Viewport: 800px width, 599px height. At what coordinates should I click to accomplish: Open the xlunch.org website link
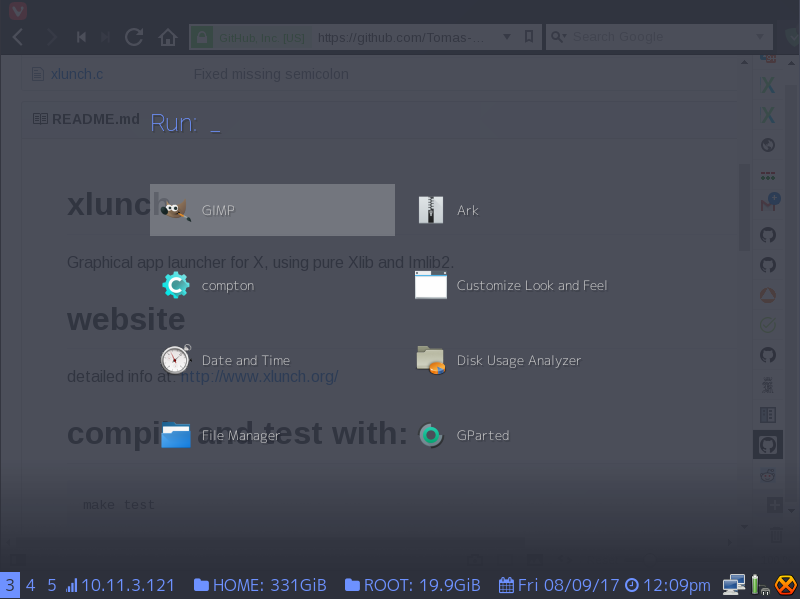[259, 376]
